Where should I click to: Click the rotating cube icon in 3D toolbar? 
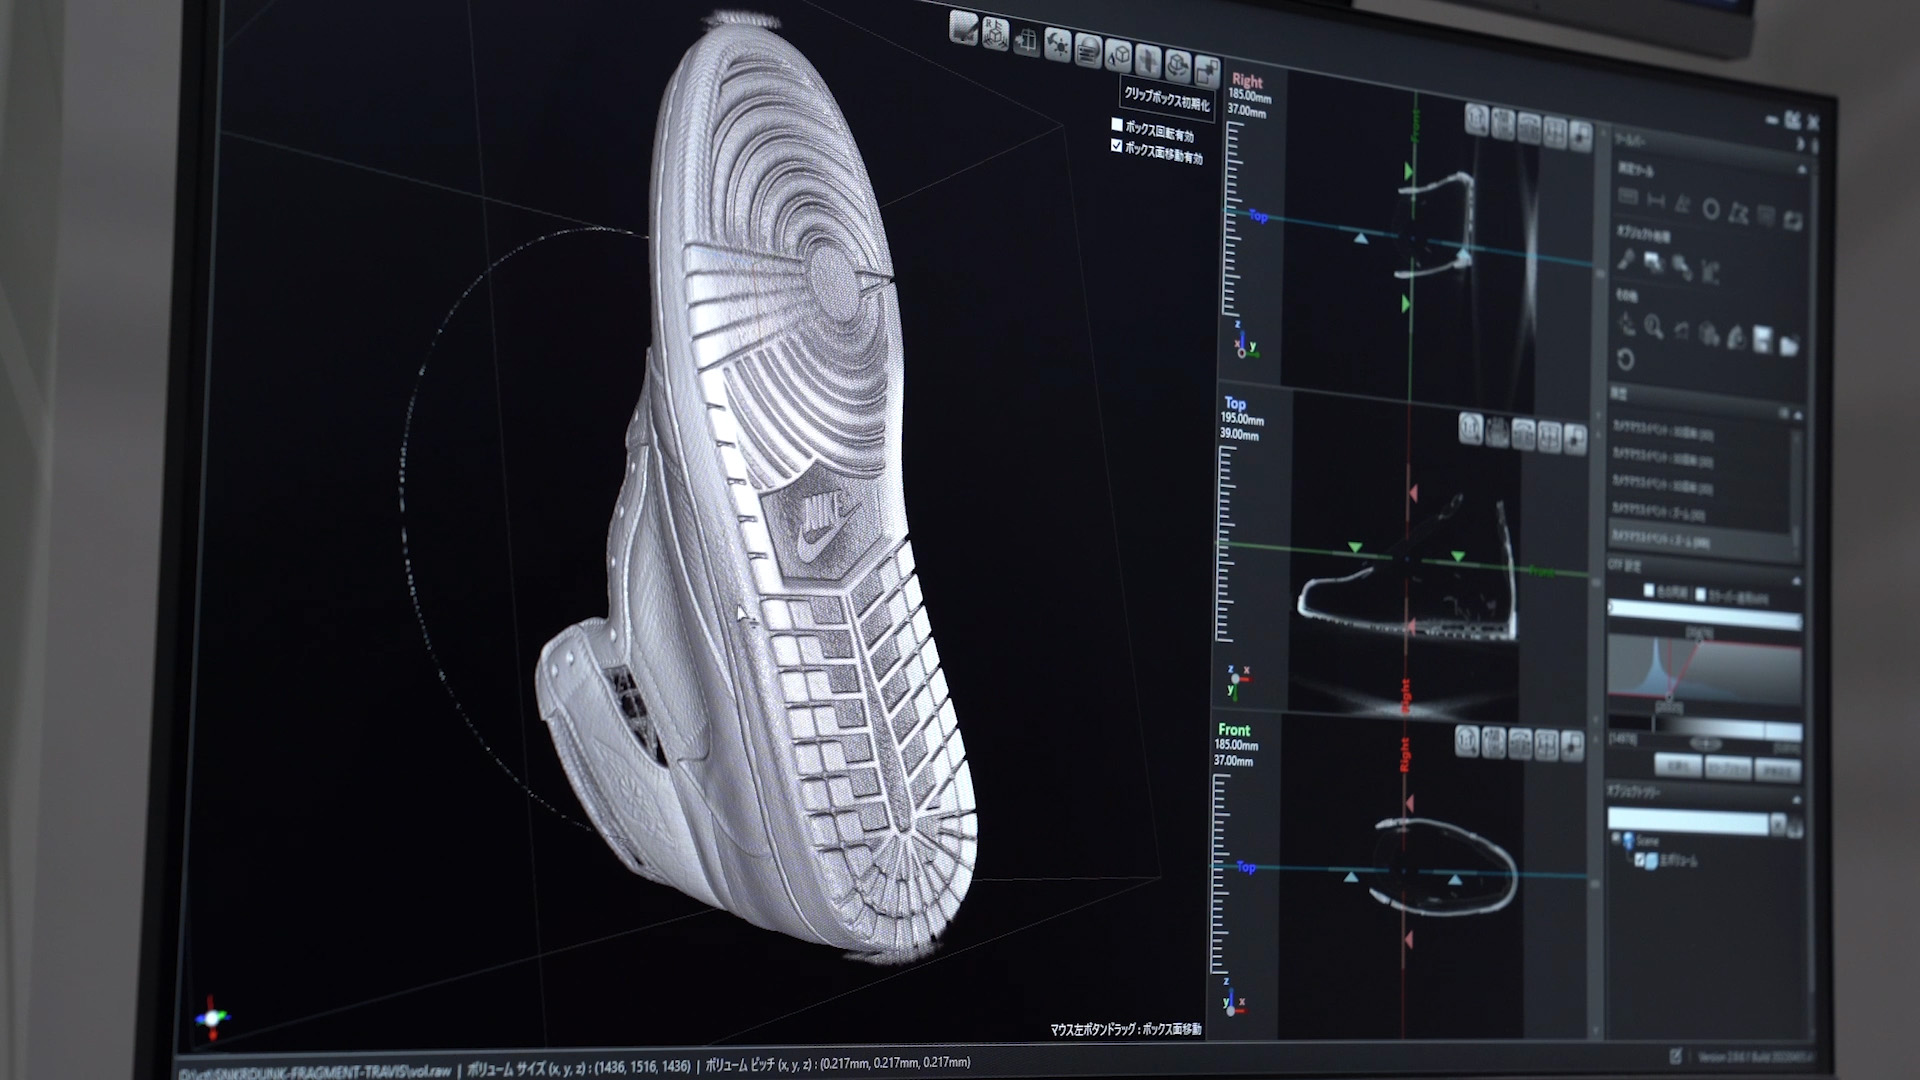tap(1178, 66)
